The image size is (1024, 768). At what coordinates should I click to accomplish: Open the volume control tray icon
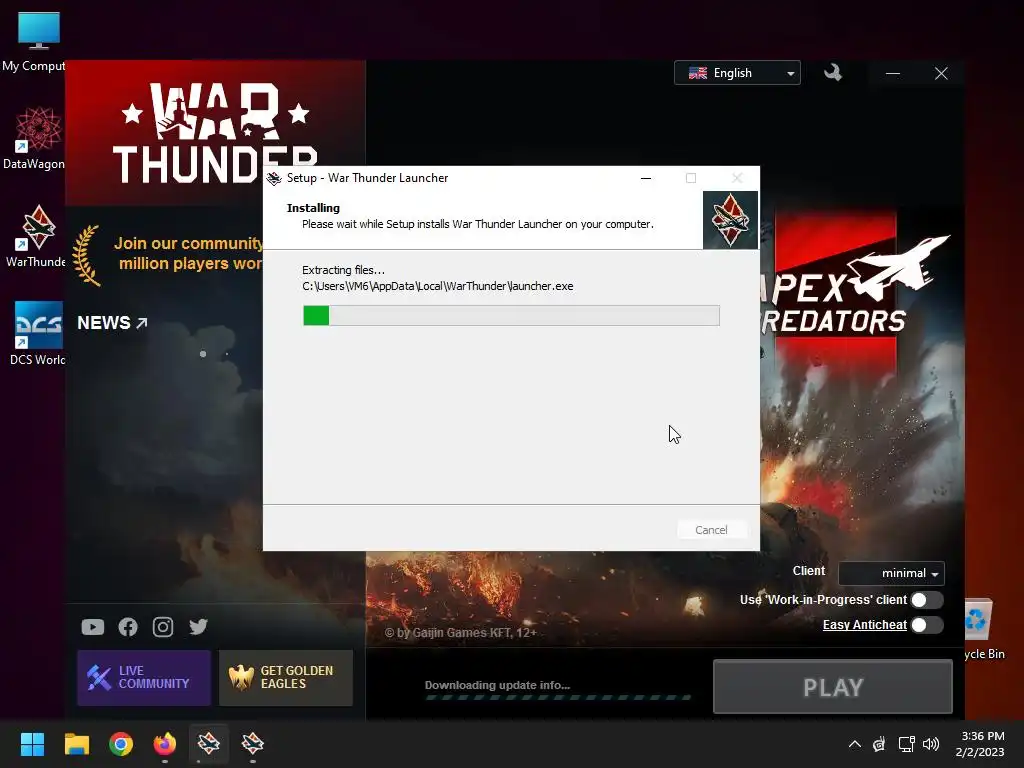coord(931,744)
